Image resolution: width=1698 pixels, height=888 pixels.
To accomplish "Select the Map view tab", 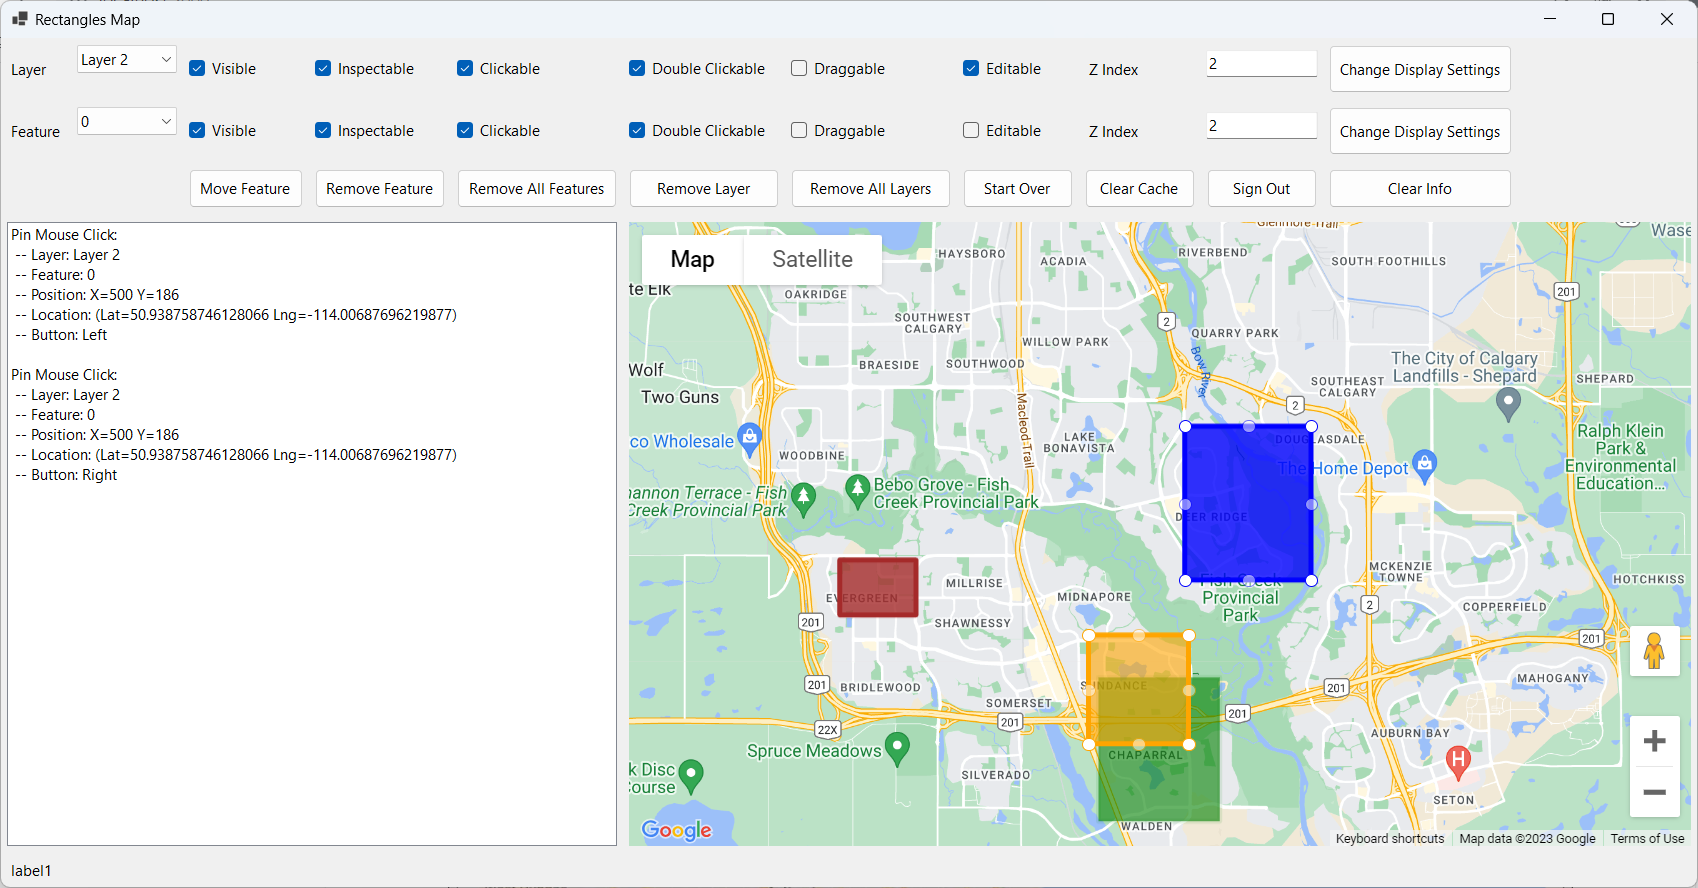I will [x=692, y=259].
